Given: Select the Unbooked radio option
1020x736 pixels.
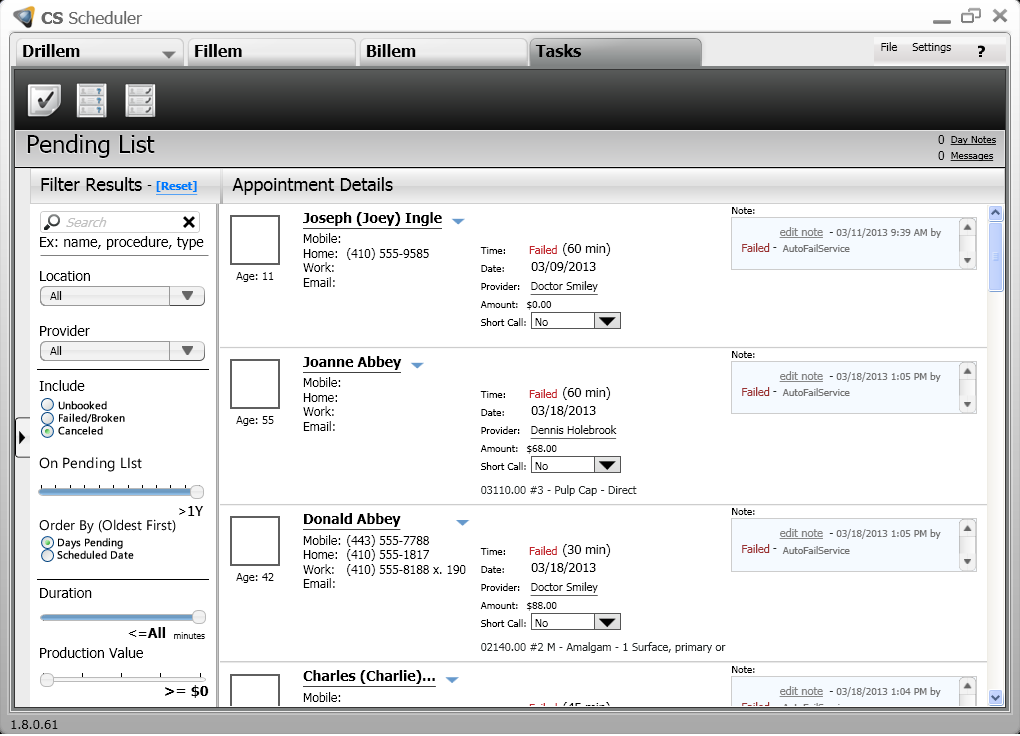Looking at the screenshot, I should (47, 405).
